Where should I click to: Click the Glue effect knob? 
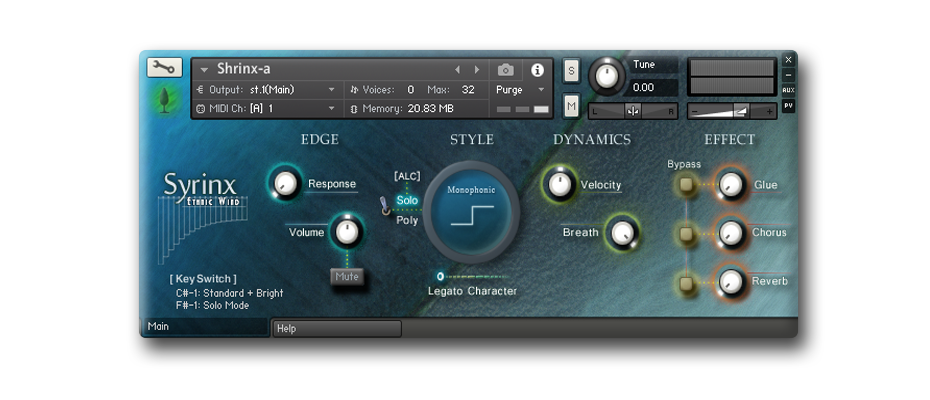[731, 185]
